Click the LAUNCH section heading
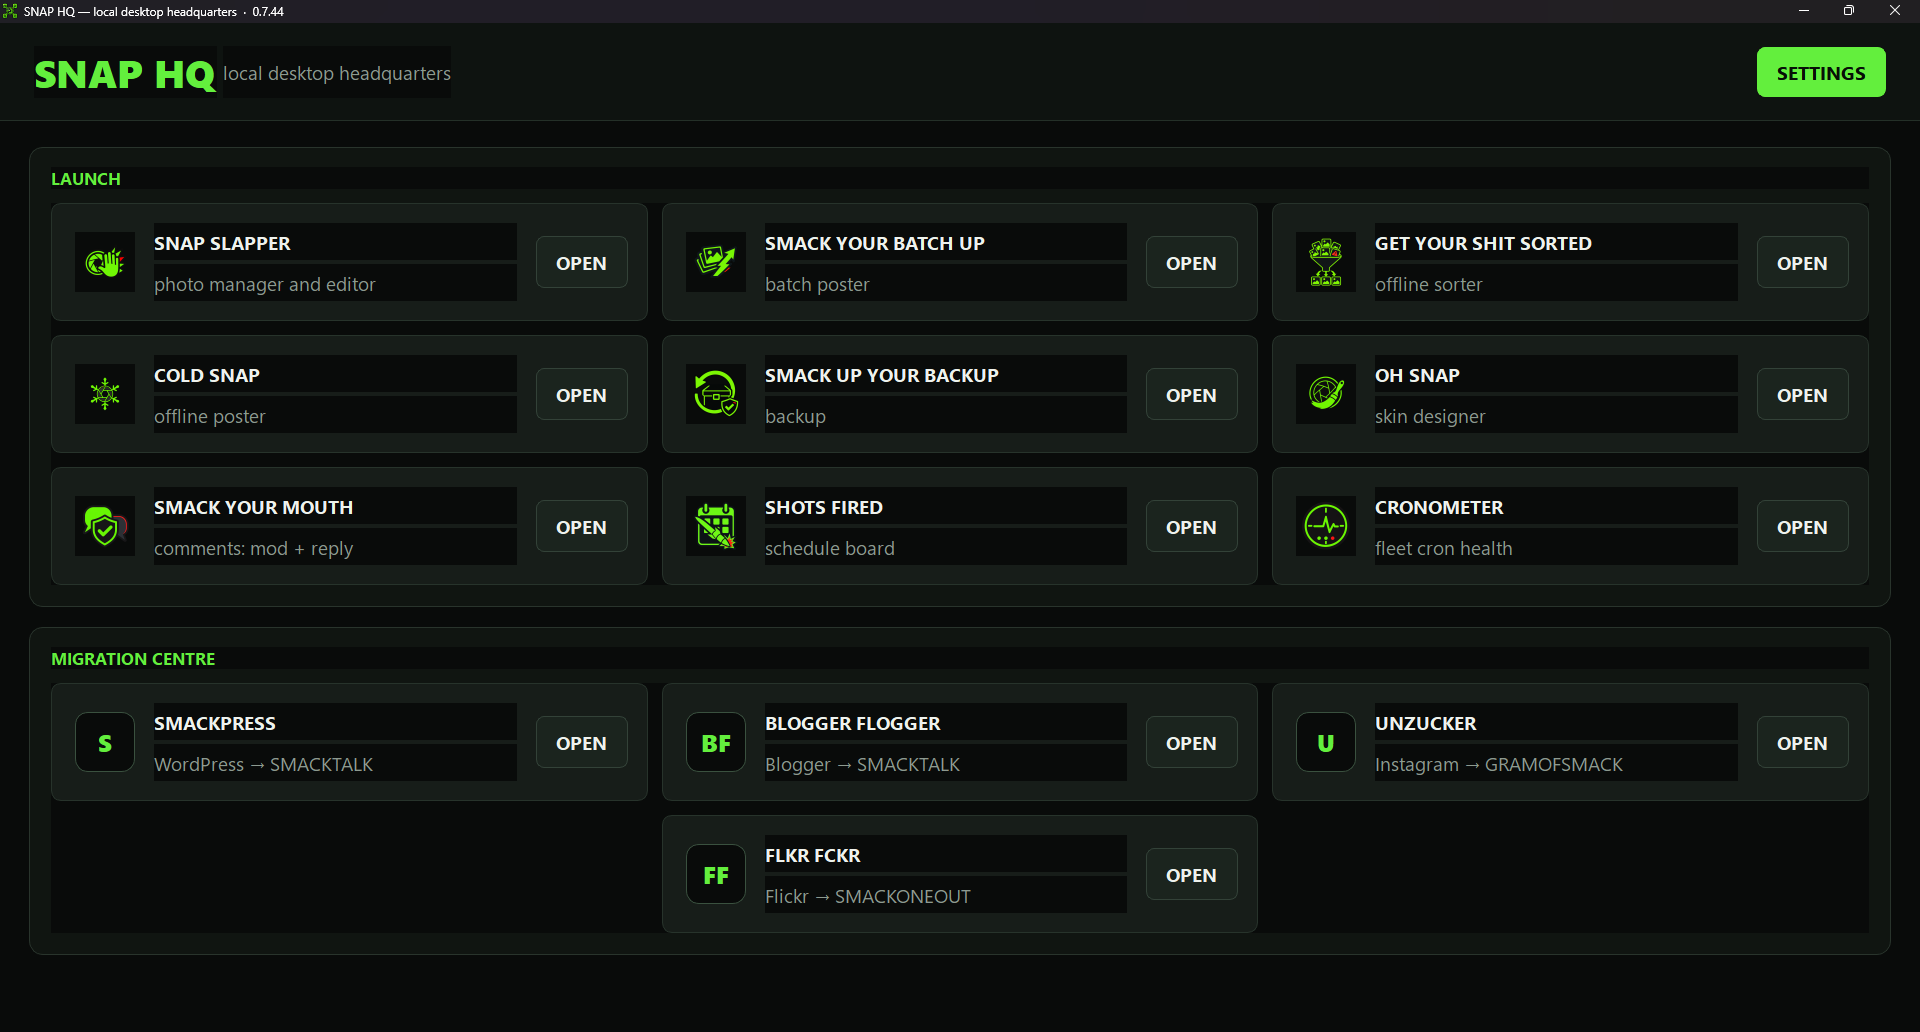The height and width of the screenshot is (1032, 1920). click(x=86, y=179)
